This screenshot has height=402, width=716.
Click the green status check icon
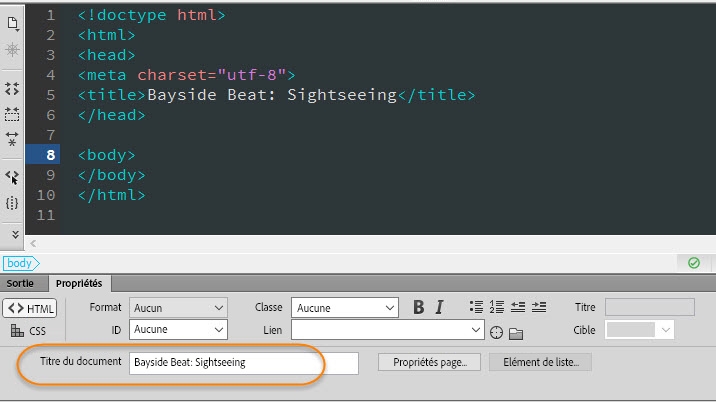pos(693,263)
